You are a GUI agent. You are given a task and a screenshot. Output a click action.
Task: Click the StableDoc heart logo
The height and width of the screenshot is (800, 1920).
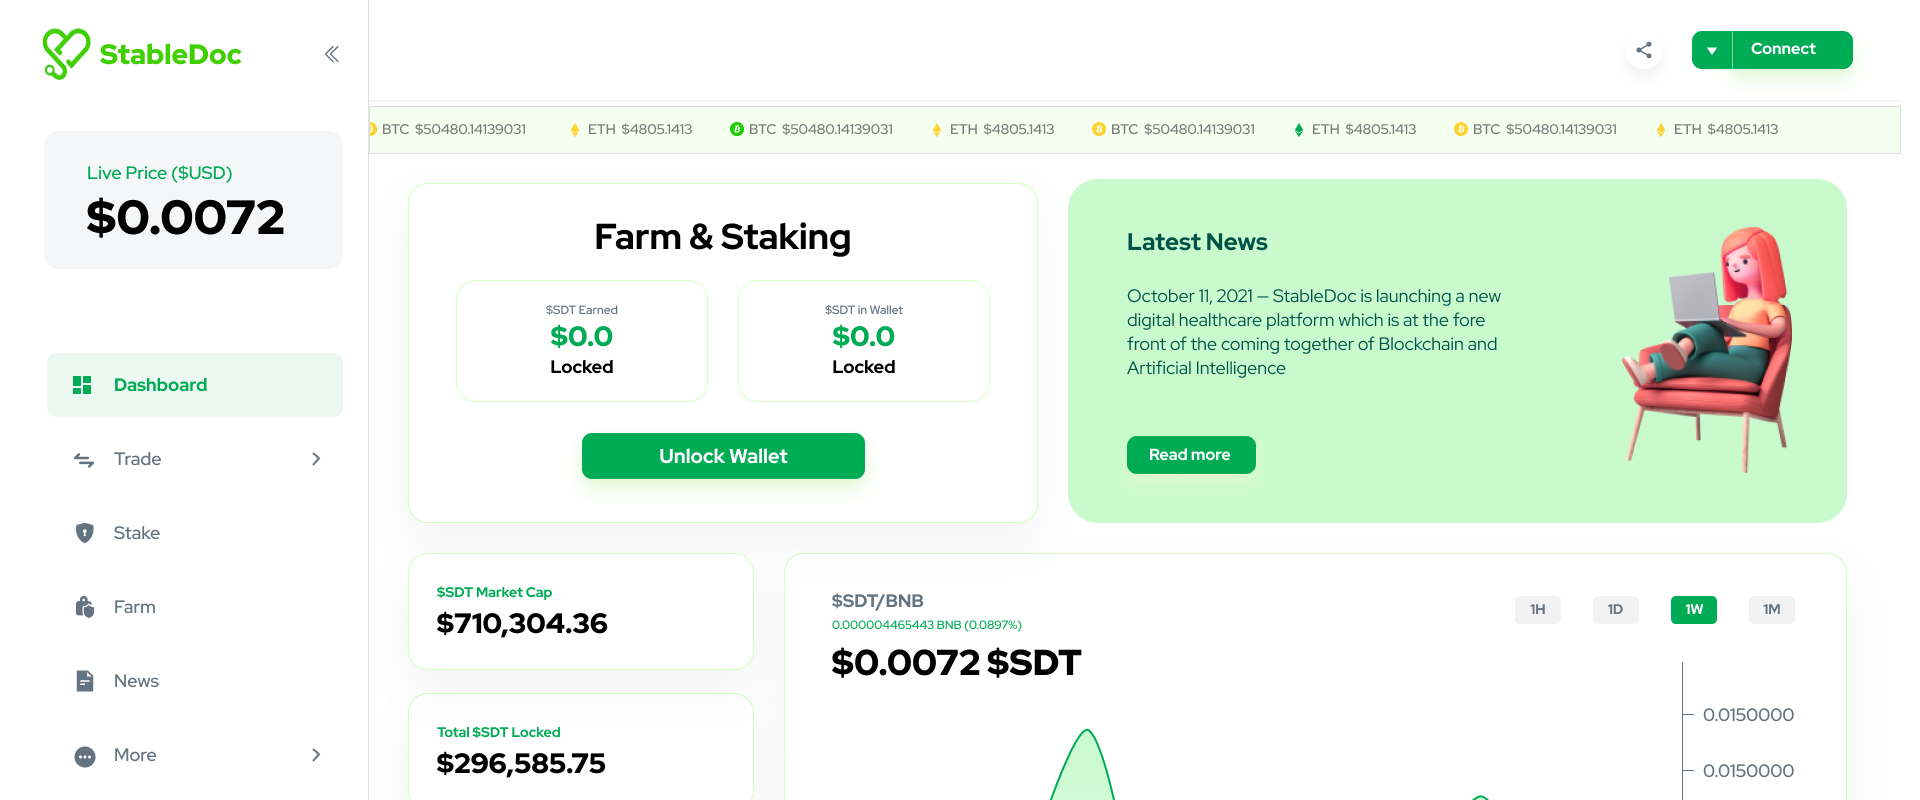66,54
